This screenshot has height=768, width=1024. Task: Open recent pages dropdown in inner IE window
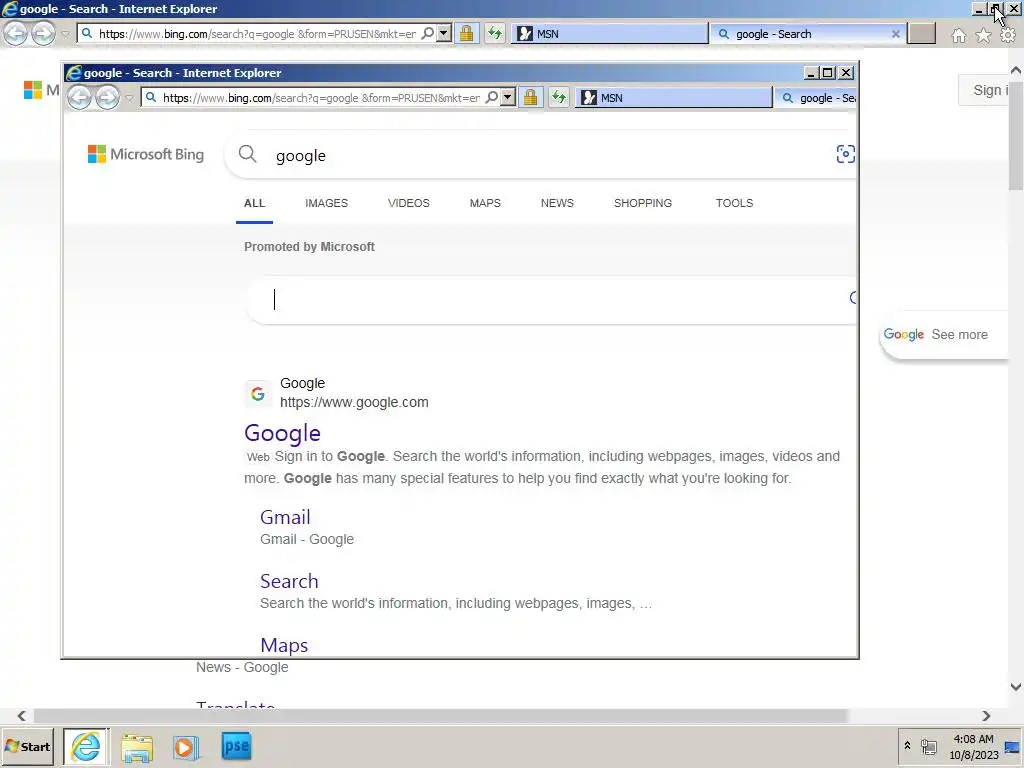[x=129, y=98]
